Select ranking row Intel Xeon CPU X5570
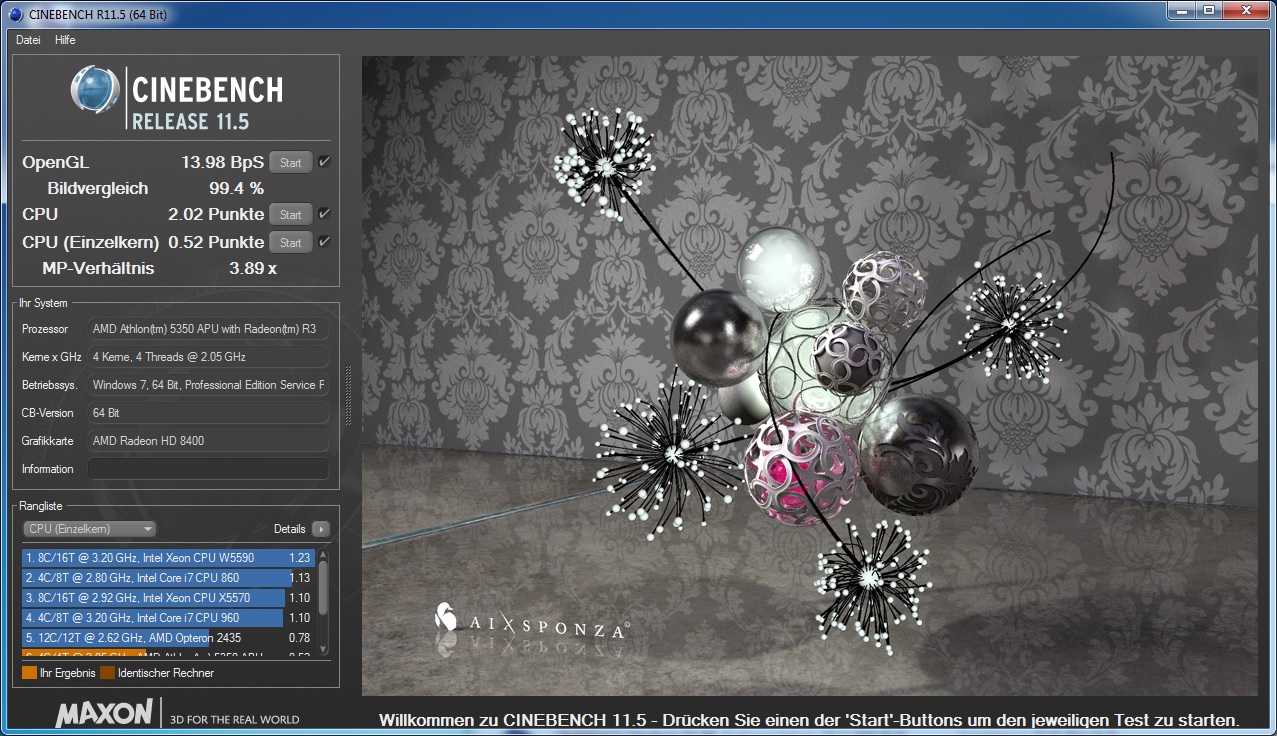This screenshot has width=1277, height=736. [168, 598]
